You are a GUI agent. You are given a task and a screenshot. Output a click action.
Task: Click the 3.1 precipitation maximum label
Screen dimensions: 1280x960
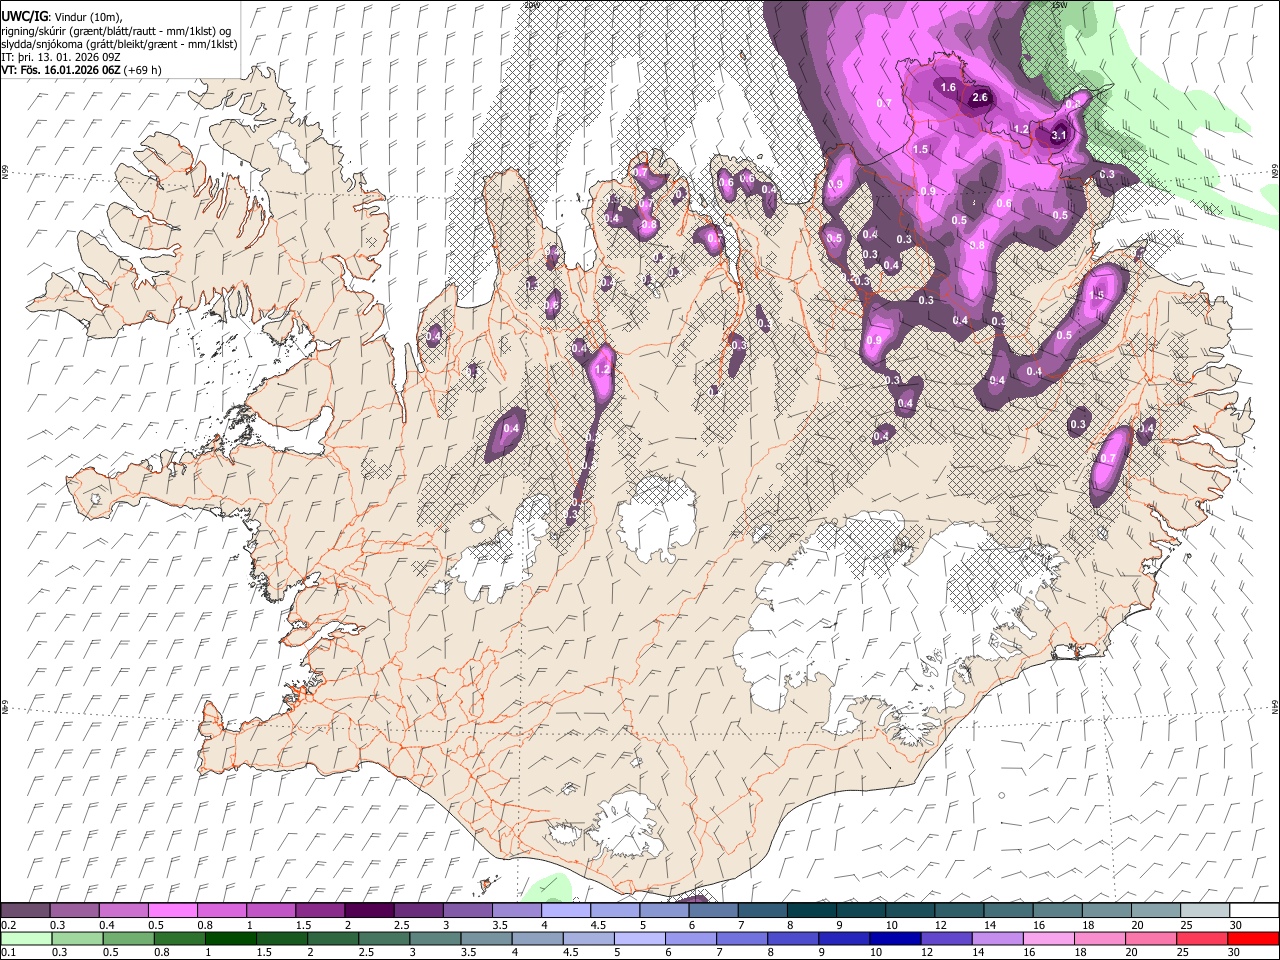[x=1060, y=136]
